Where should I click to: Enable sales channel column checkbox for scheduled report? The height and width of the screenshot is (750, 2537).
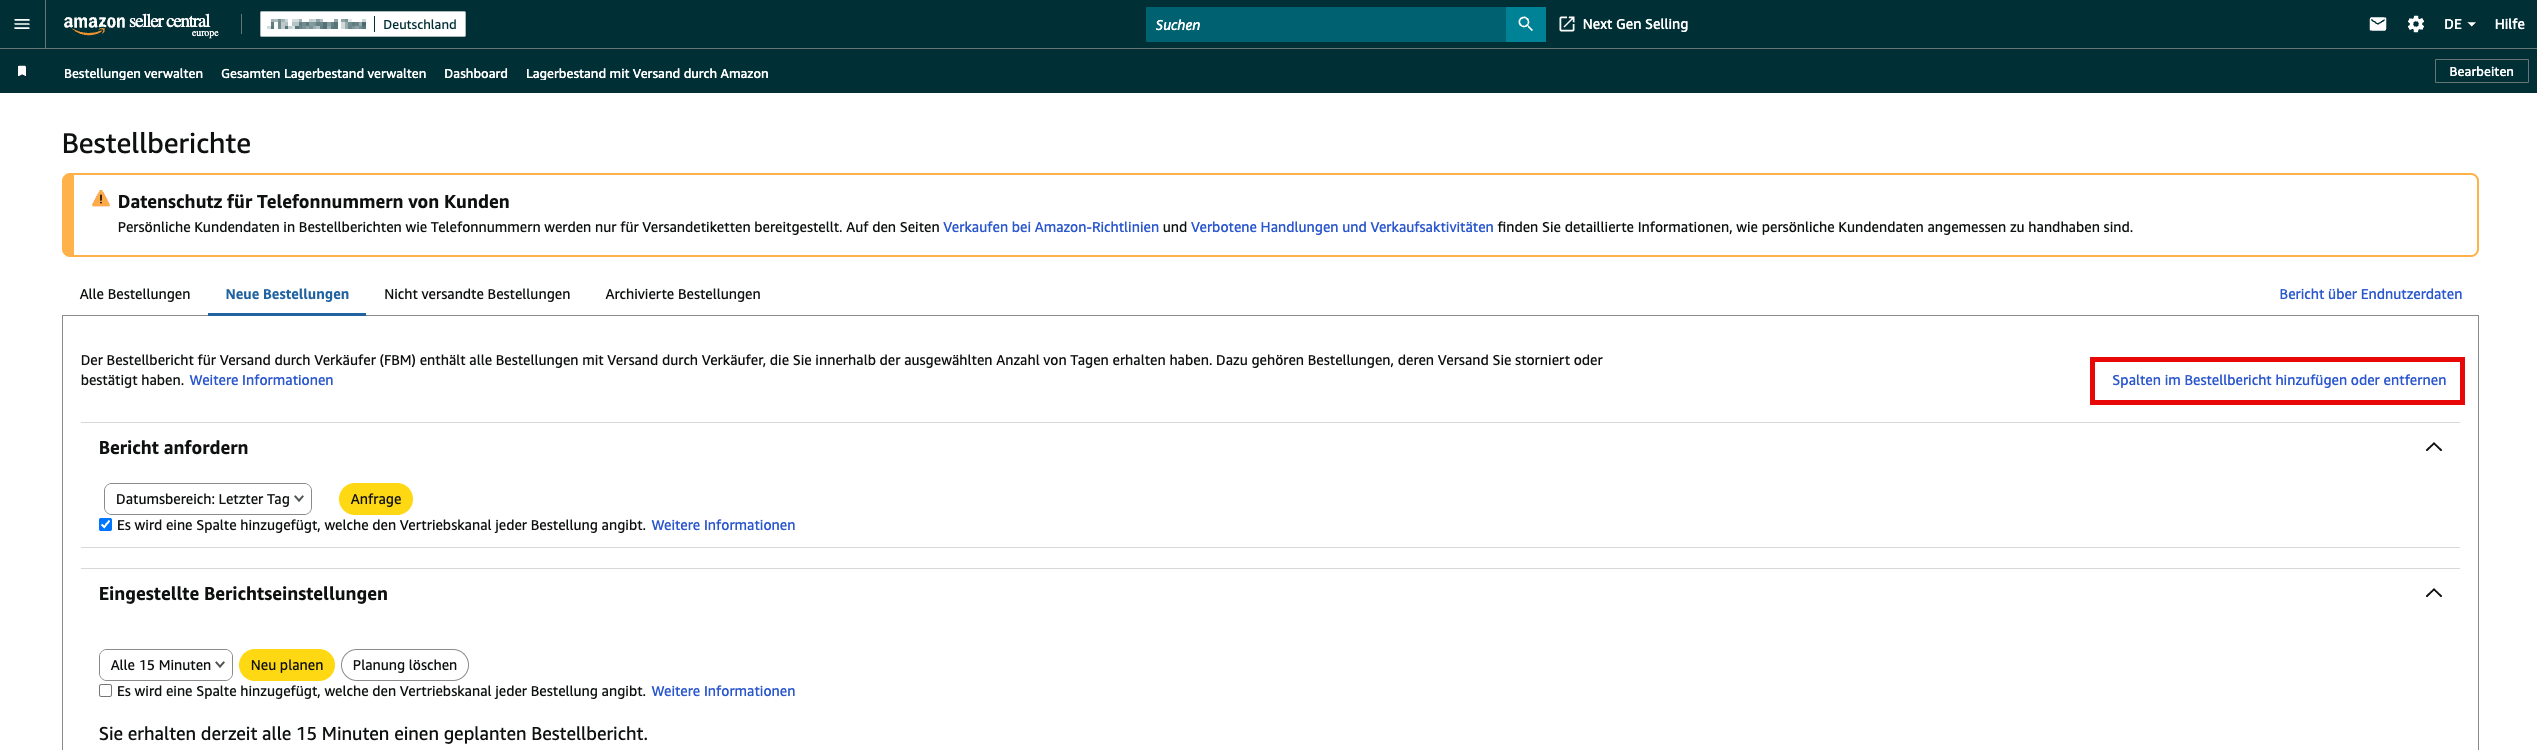pyautogui.click(x=106, y=691)
